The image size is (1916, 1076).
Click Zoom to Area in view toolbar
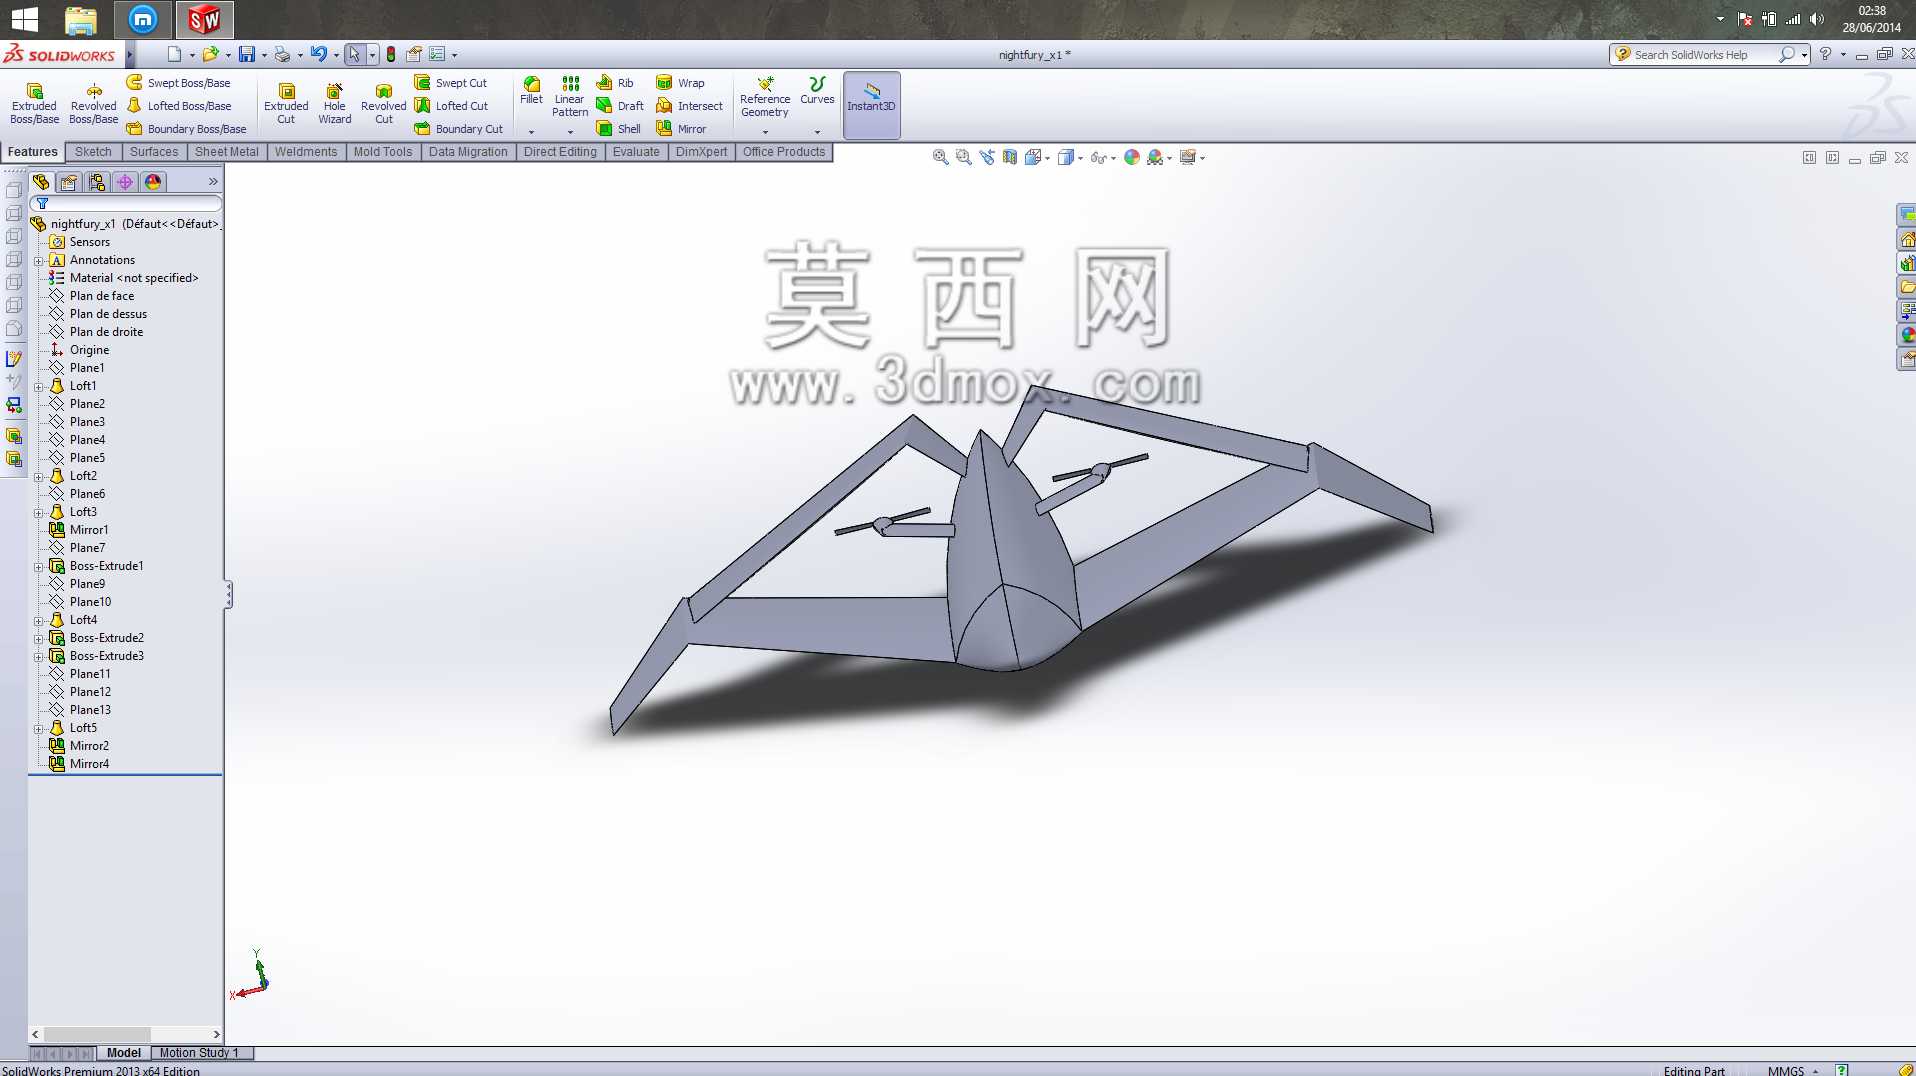click(963, 157)
